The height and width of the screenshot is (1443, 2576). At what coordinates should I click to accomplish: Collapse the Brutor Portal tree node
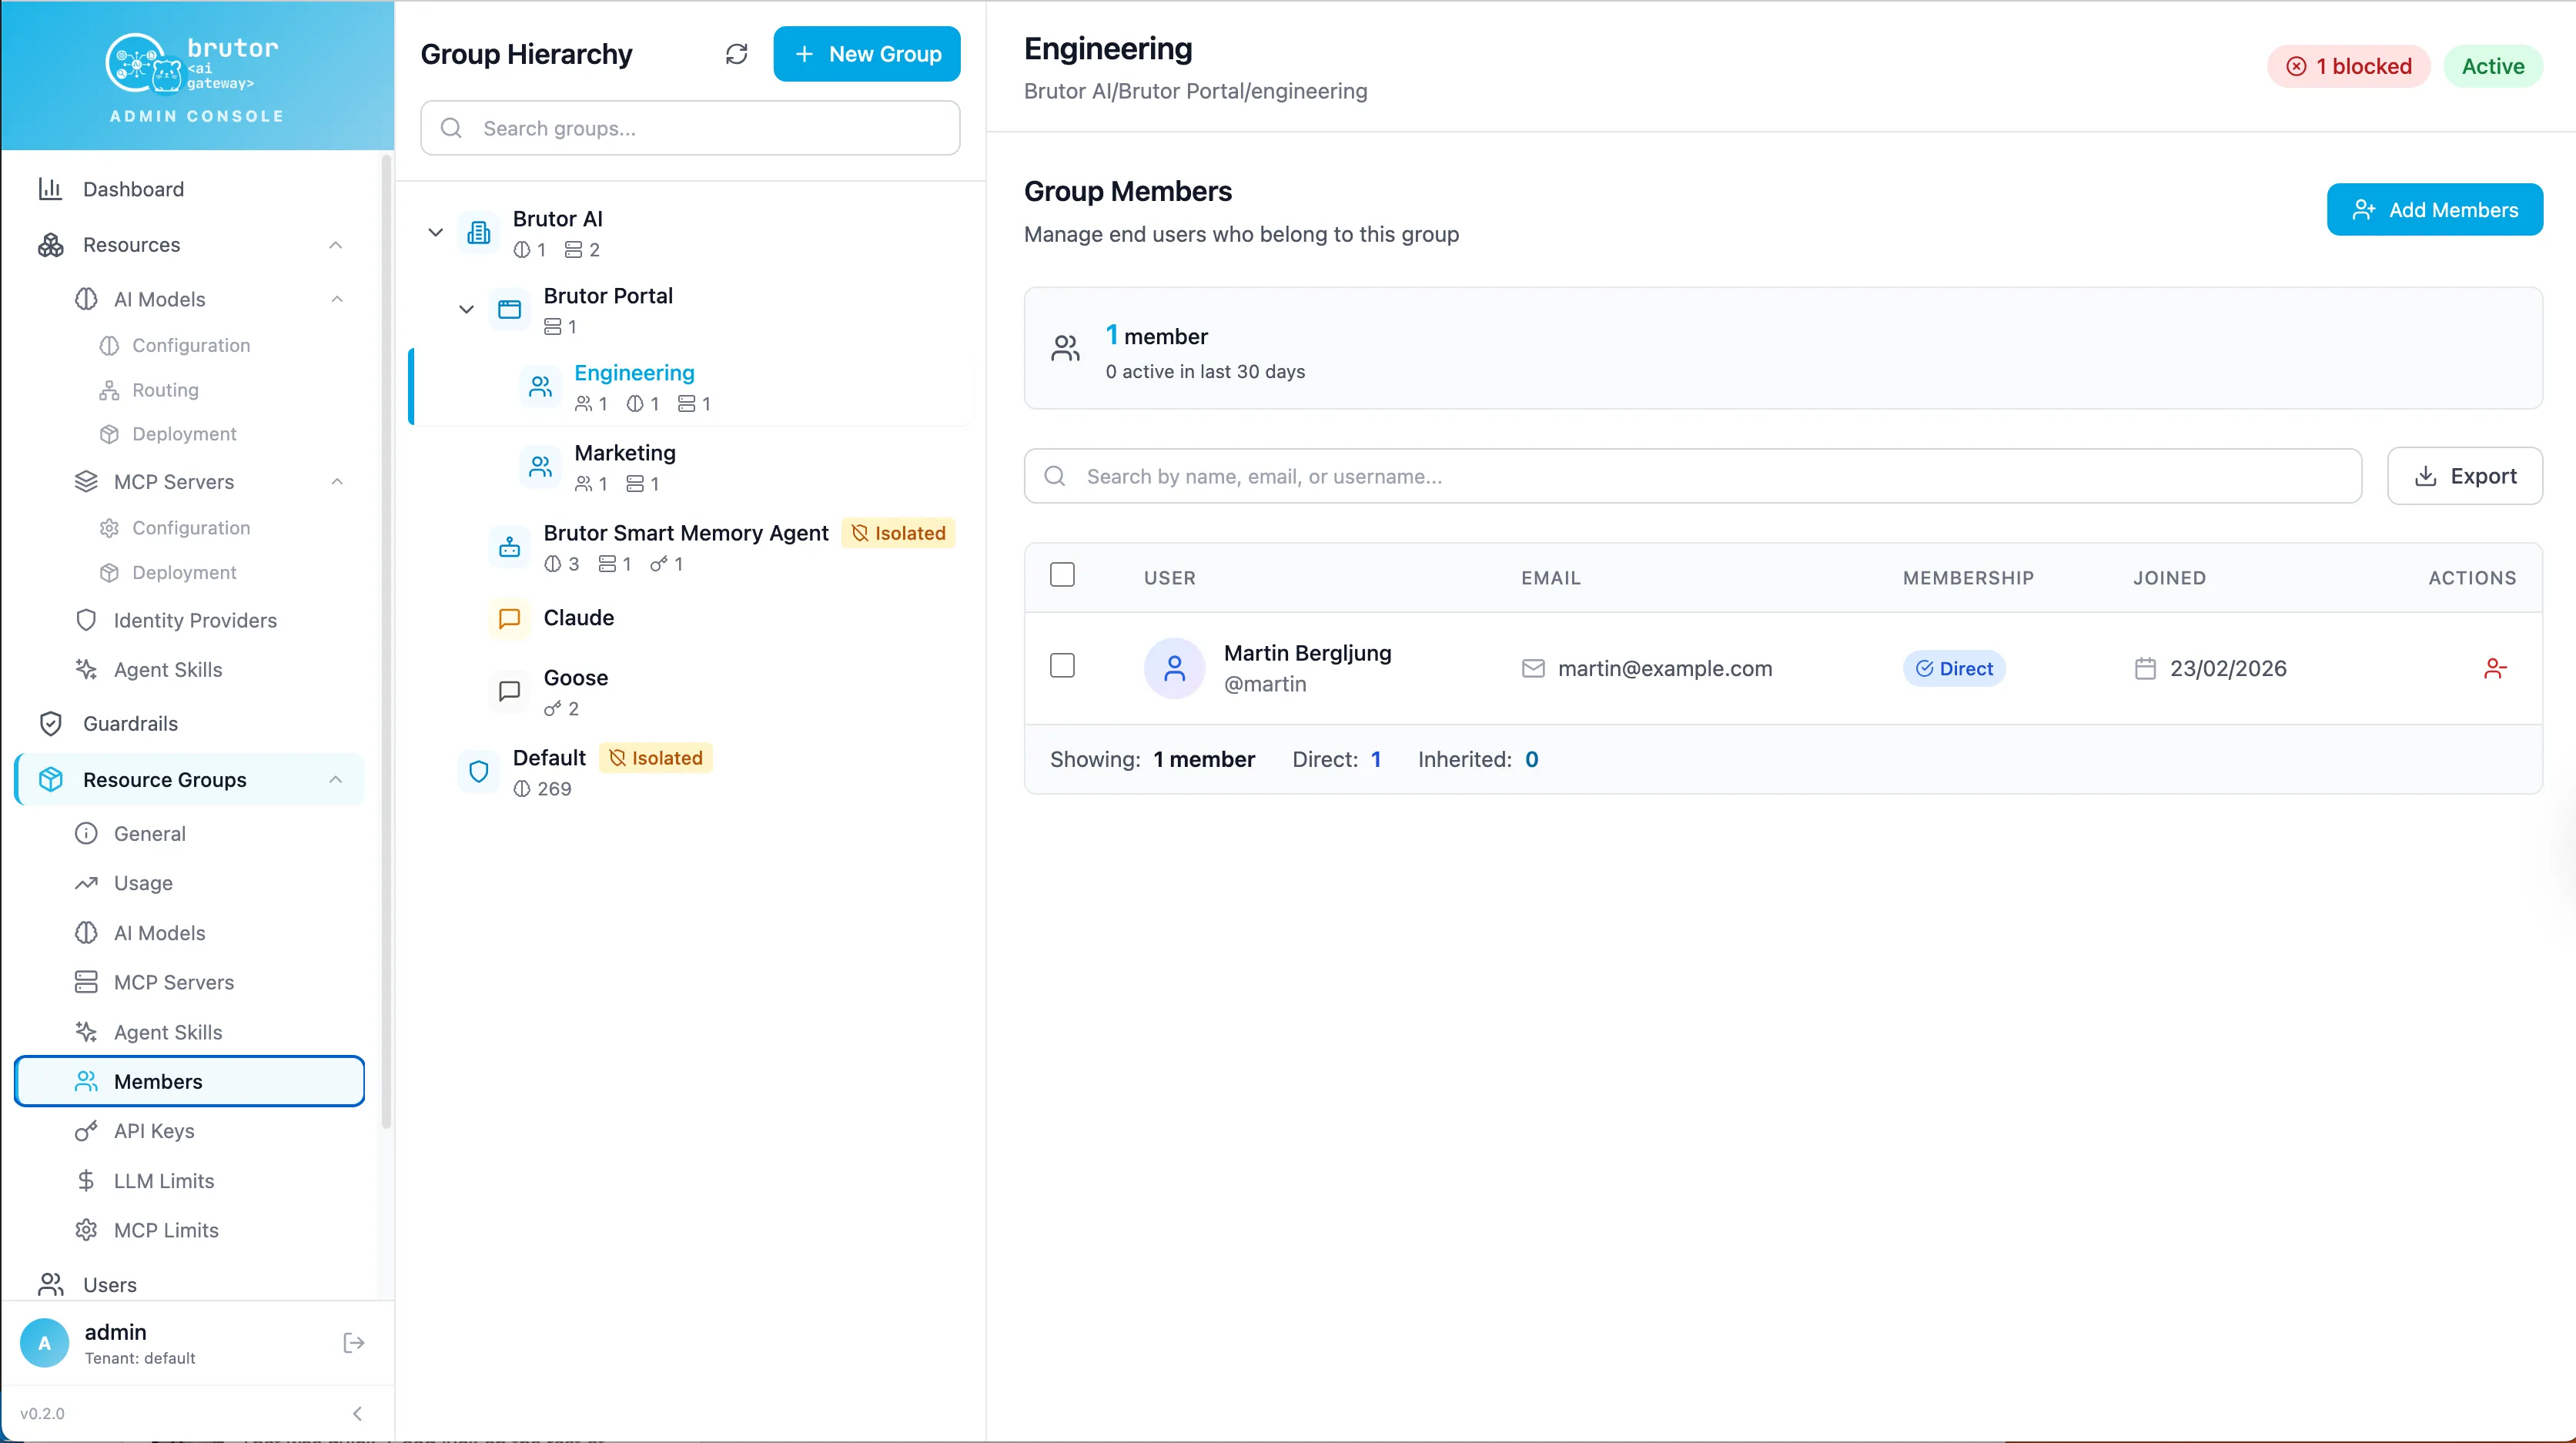466,309
